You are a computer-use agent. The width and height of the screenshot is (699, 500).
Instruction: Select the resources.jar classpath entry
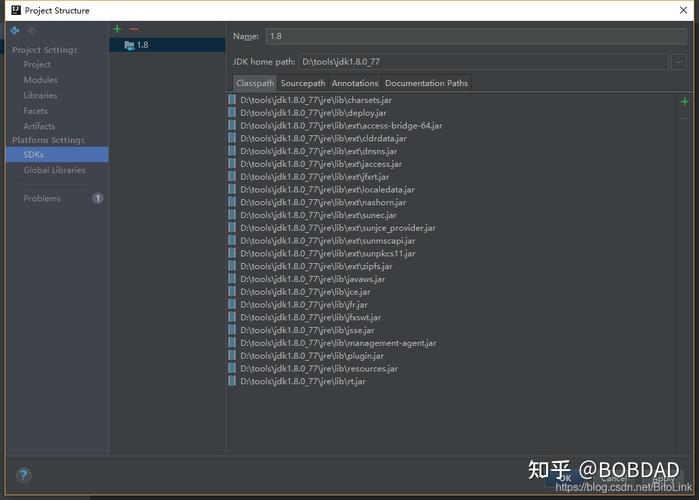point(319,369)
